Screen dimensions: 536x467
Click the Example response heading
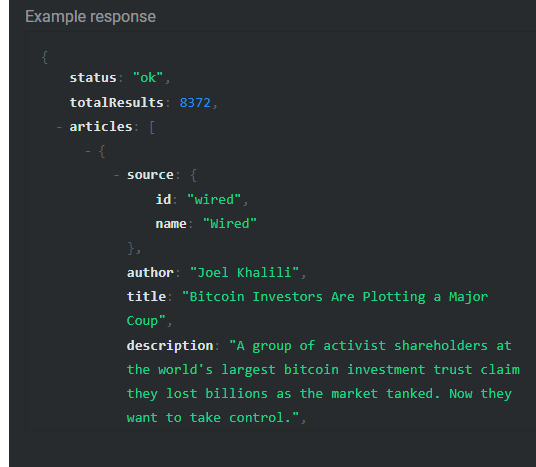(91, 17)
